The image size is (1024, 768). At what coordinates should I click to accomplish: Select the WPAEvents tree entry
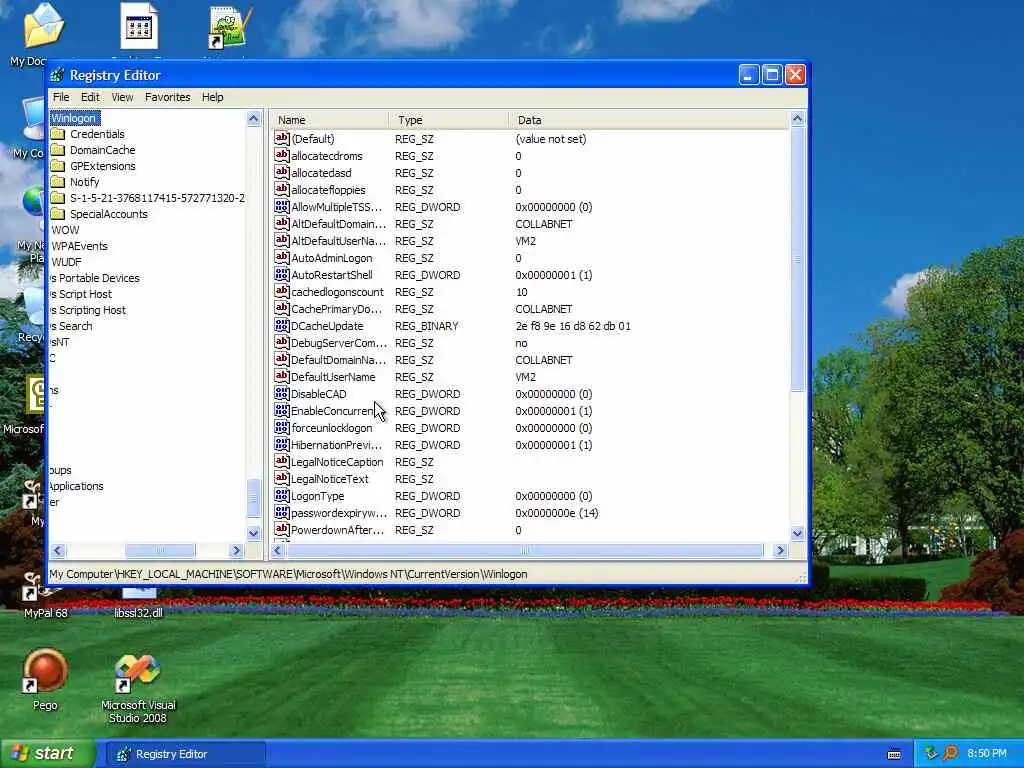[80, 246]
